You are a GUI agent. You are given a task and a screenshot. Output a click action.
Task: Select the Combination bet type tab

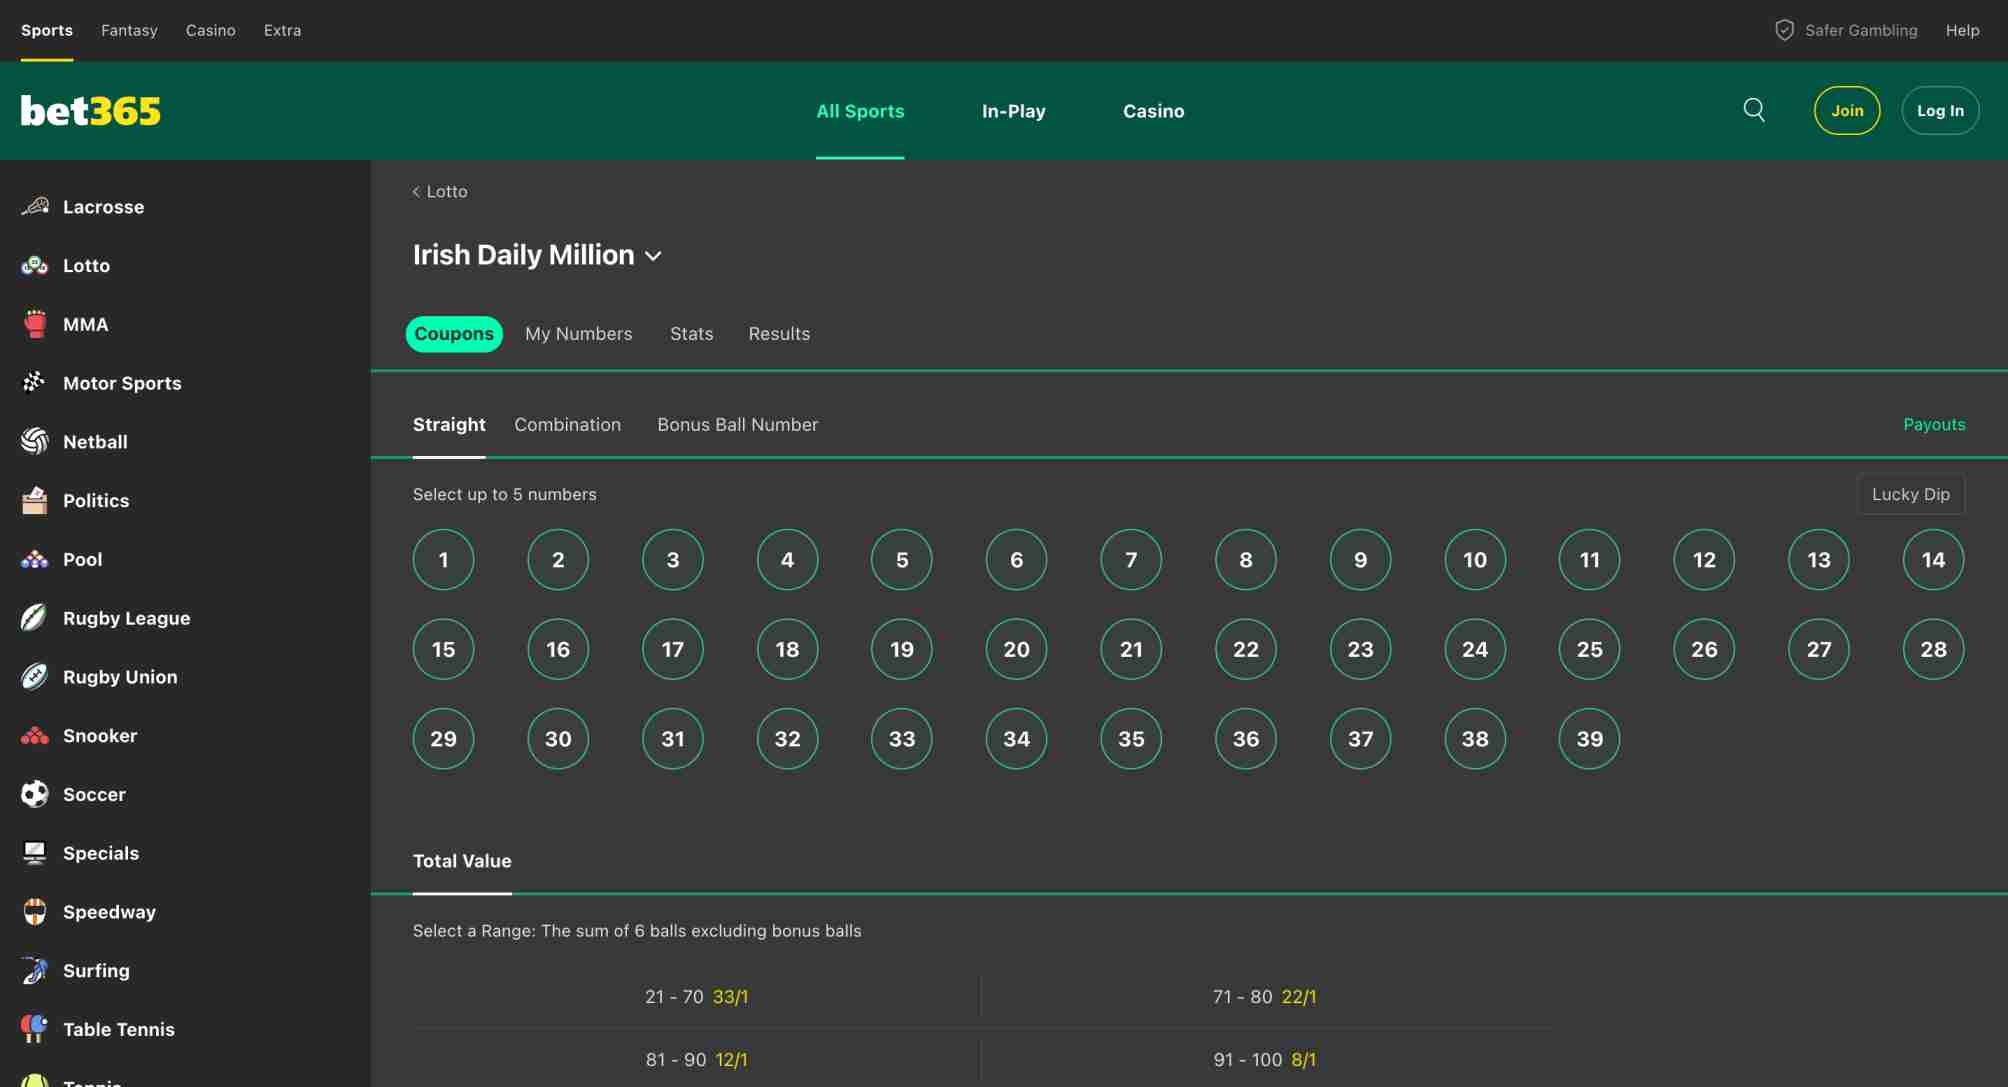[567, 424]
